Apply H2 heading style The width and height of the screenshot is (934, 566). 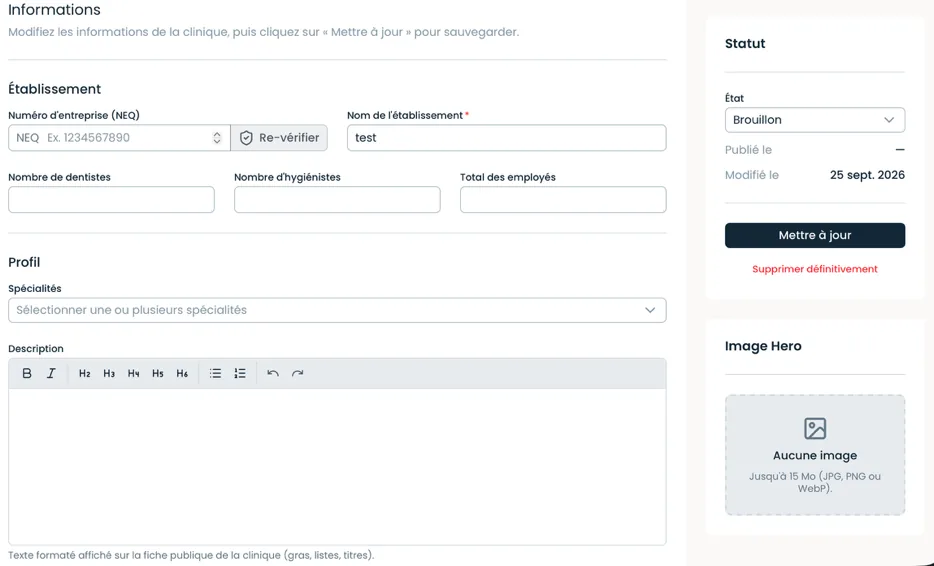click(85, 374)
